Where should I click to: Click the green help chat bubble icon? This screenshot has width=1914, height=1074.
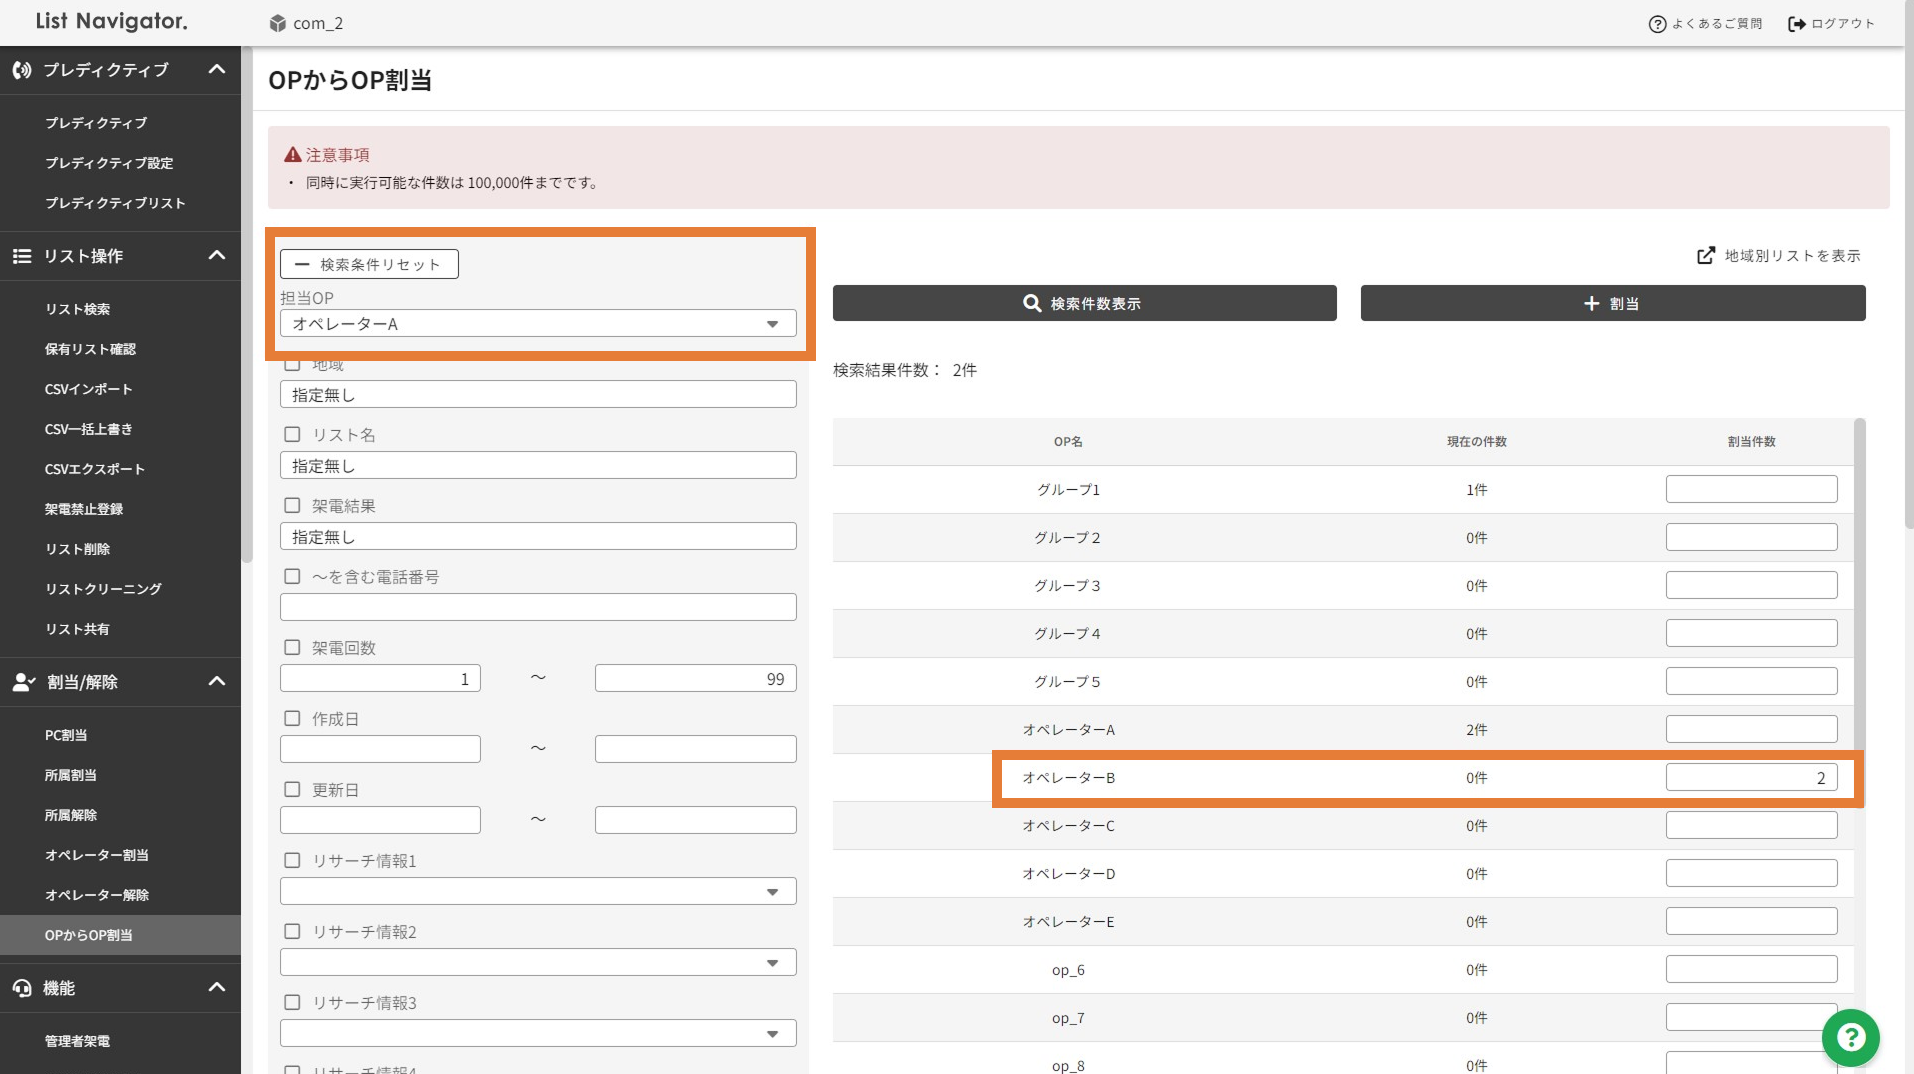click(1850, 1037)
